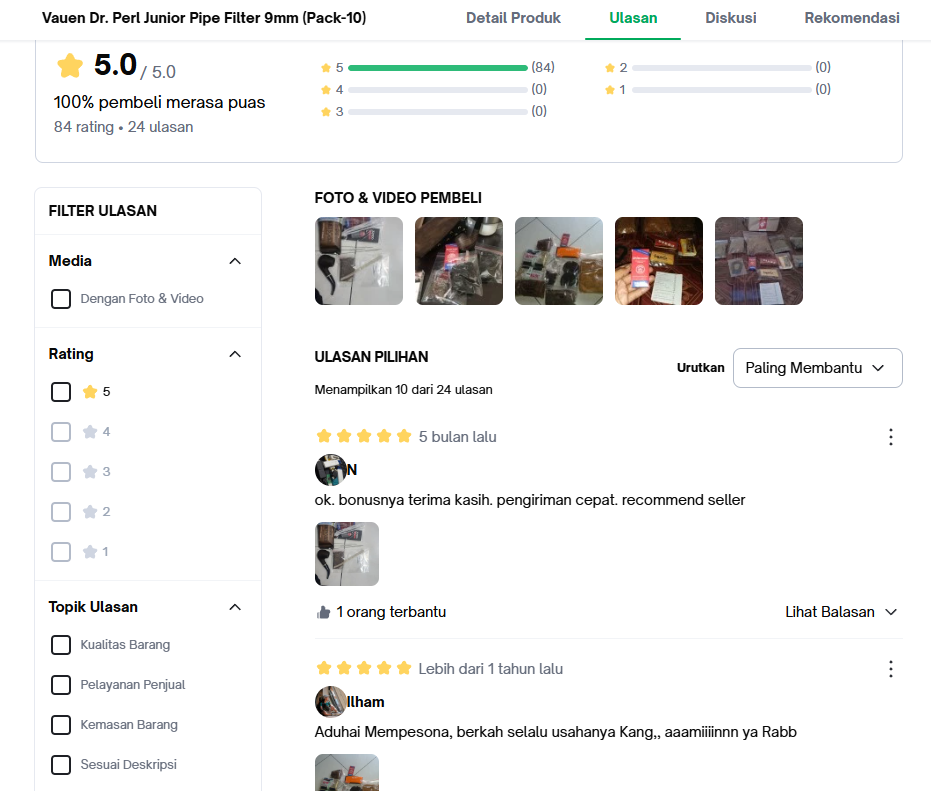Collapse the Media filter section
The image size is (931, 791).
point(235,261)
